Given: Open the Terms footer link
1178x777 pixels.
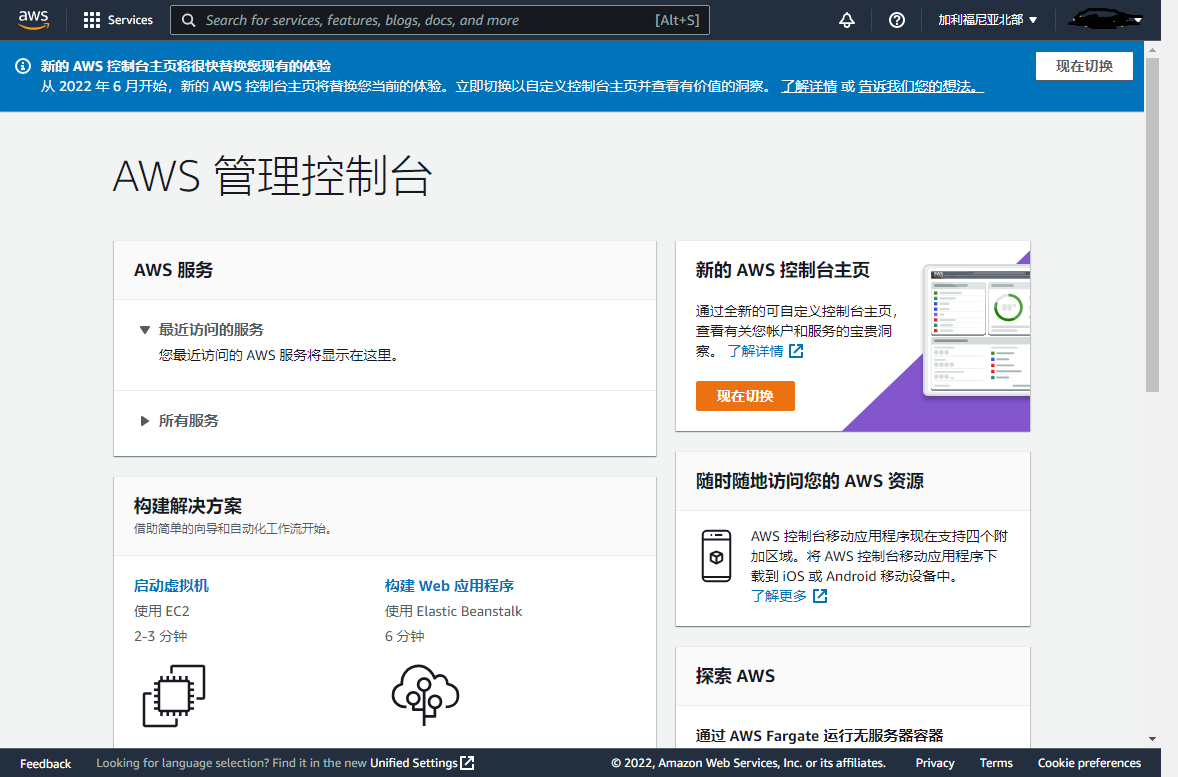Looking at the screenshot, I should (x=996, y=763).
